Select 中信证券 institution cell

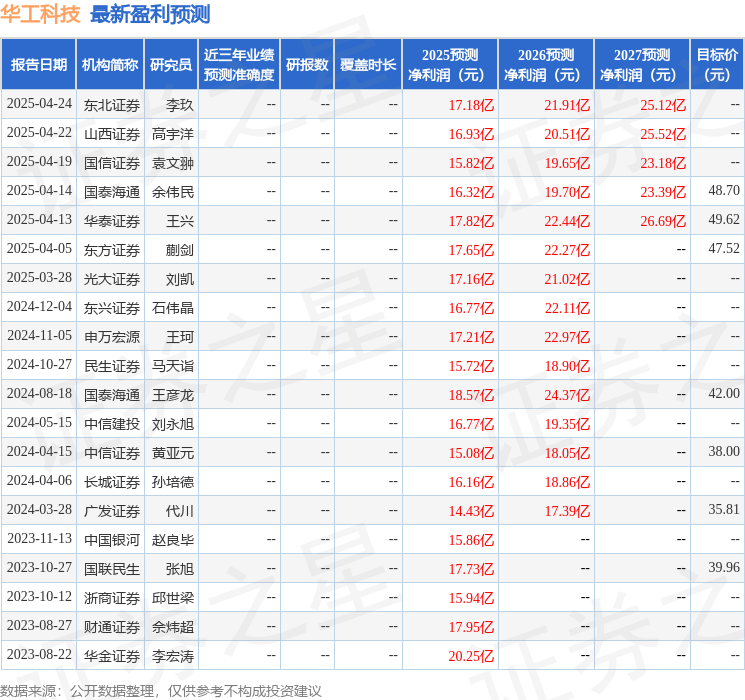(x=112, y=453)
